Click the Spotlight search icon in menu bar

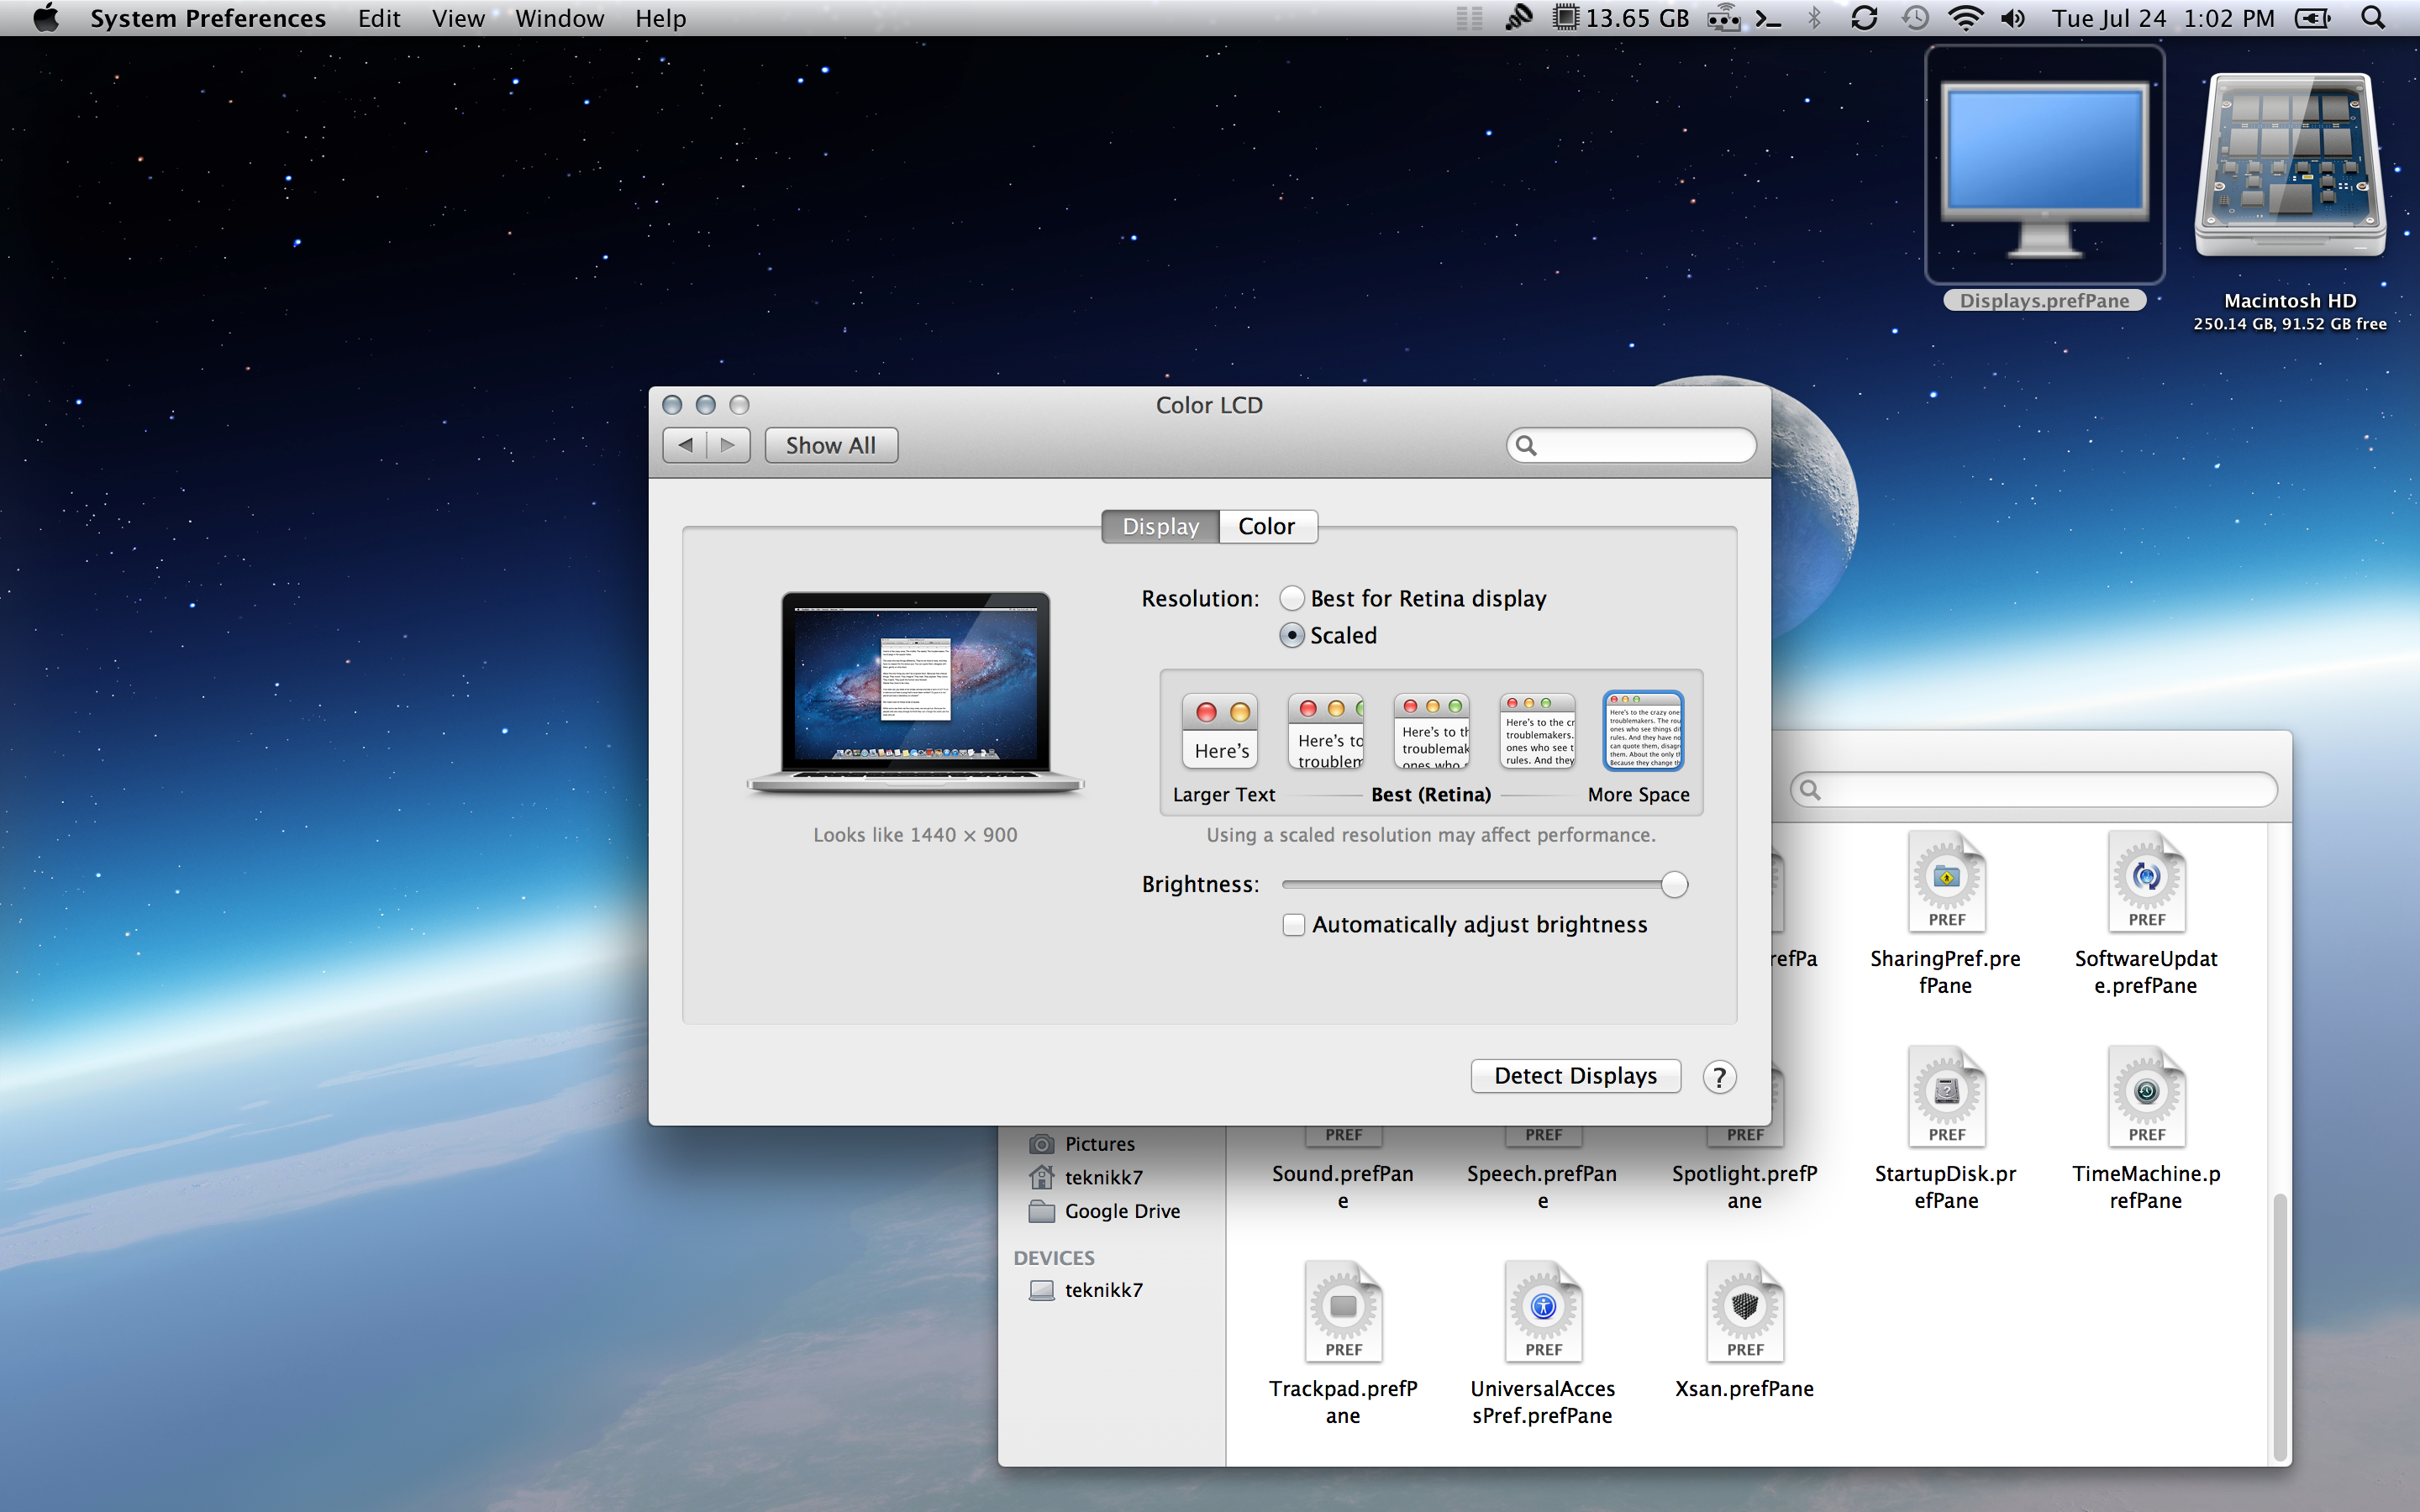pyautogui.click(x=2373, y=18)
